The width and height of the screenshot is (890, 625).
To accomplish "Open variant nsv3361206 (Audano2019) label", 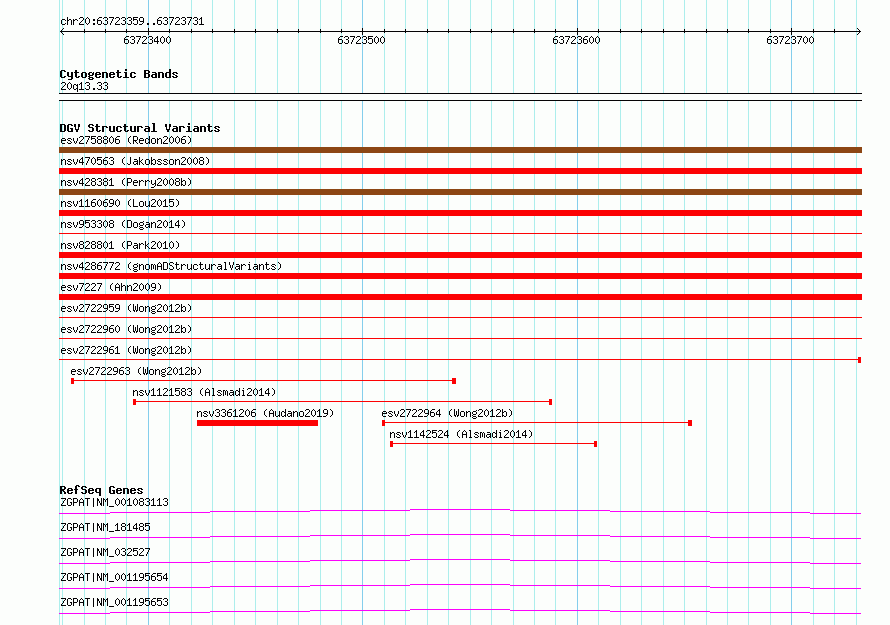I will point(265,413).
